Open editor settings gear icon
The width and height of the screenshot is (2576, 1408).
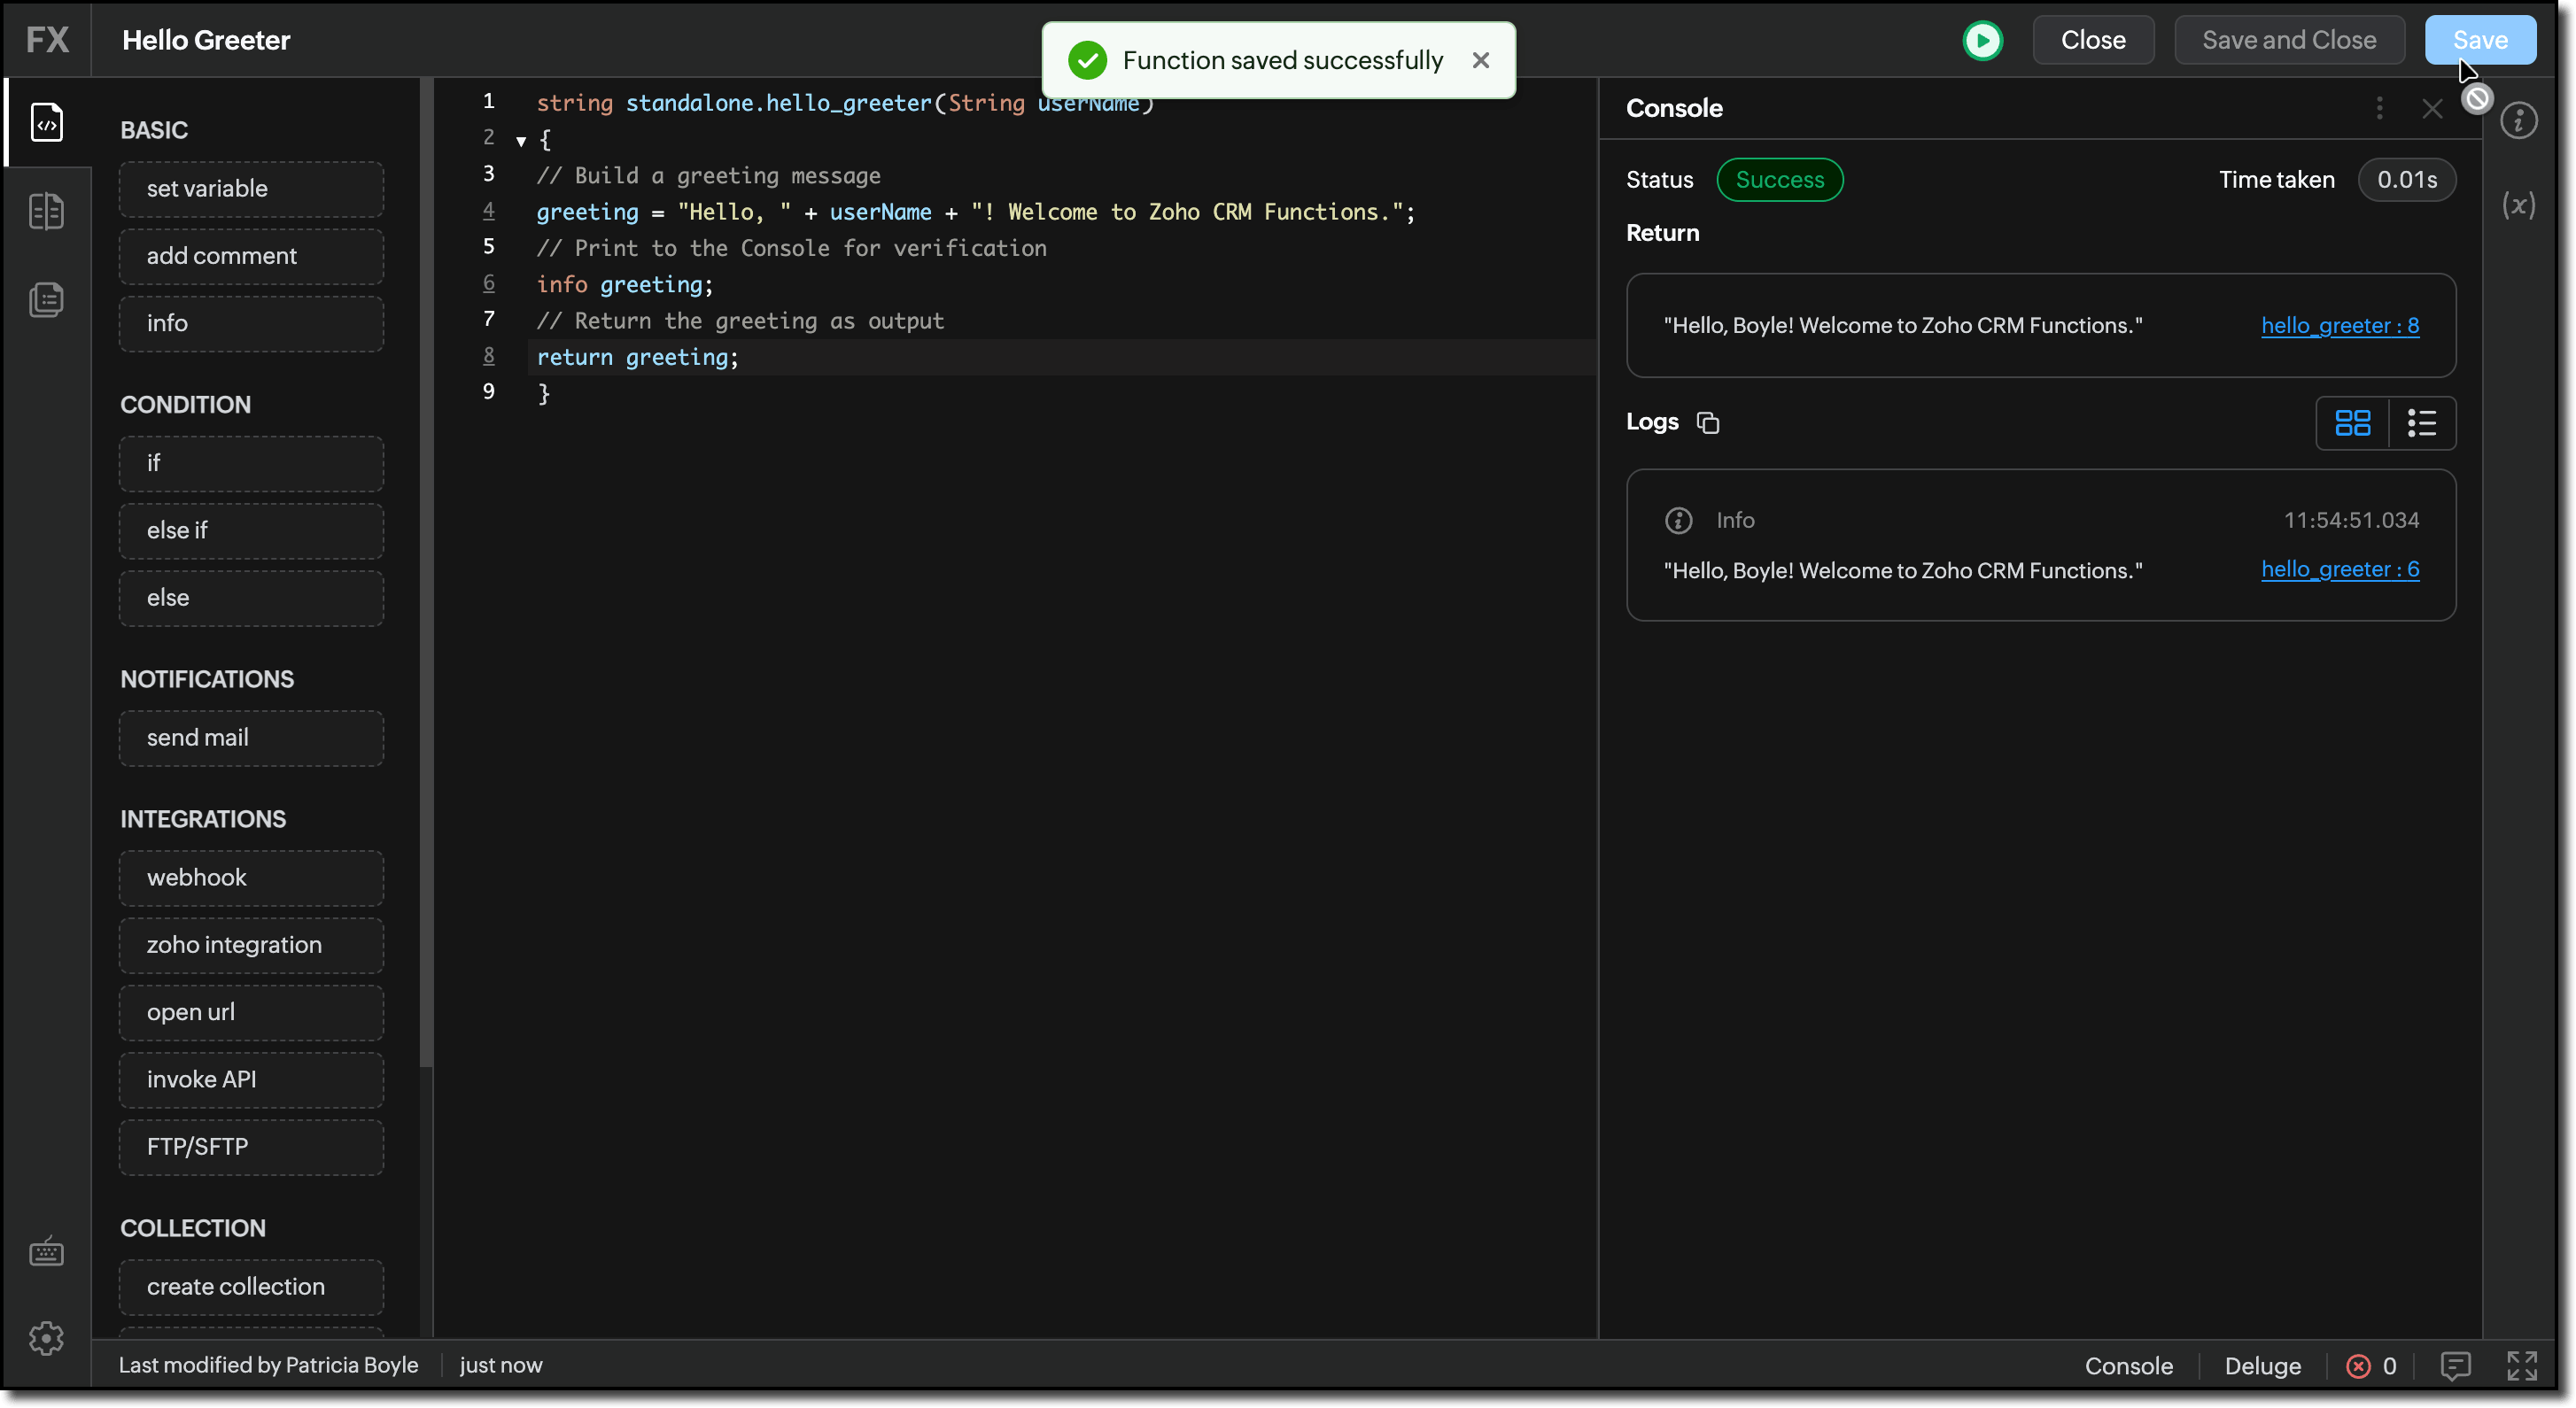pos(47,1338)
